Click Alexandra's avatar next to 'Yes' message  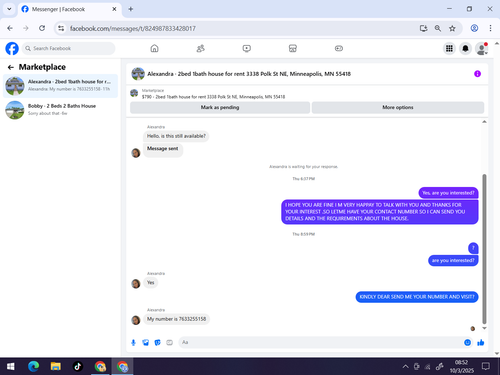[136, 284]
